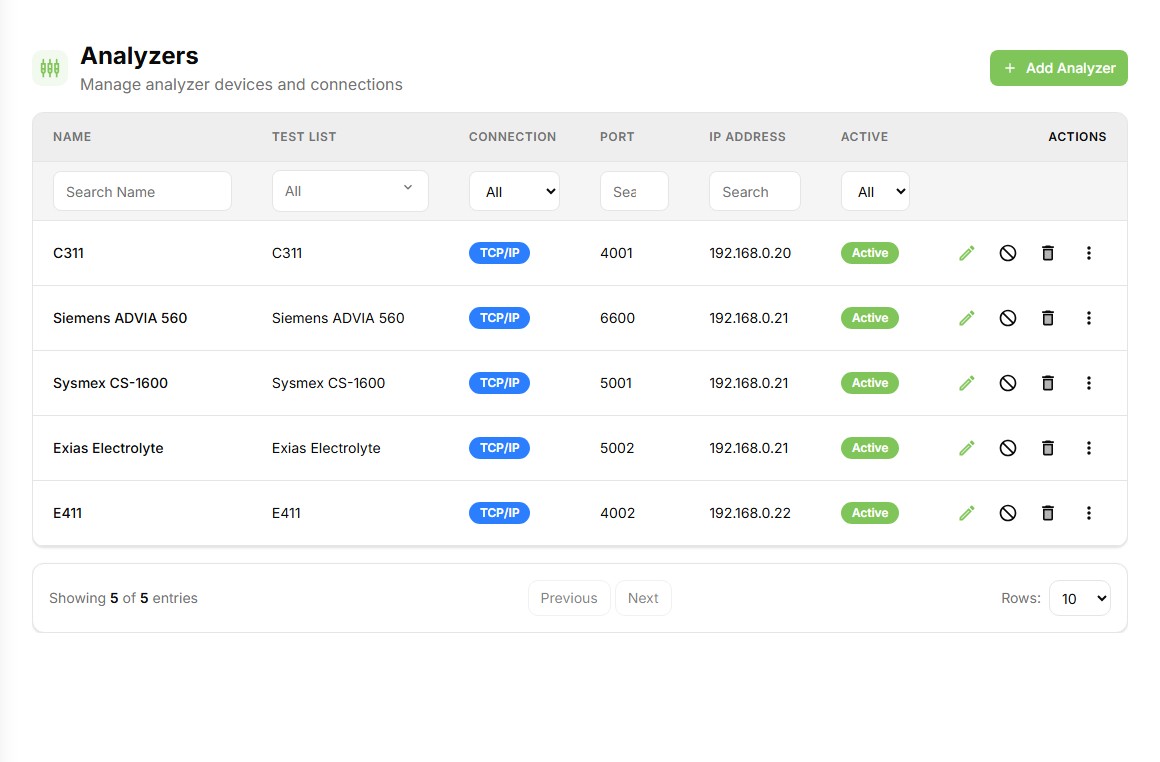Image resolution: width=1160 pixels, height=762 pixels.
Task: Click the NAME column header
Action: click(72, 137)
